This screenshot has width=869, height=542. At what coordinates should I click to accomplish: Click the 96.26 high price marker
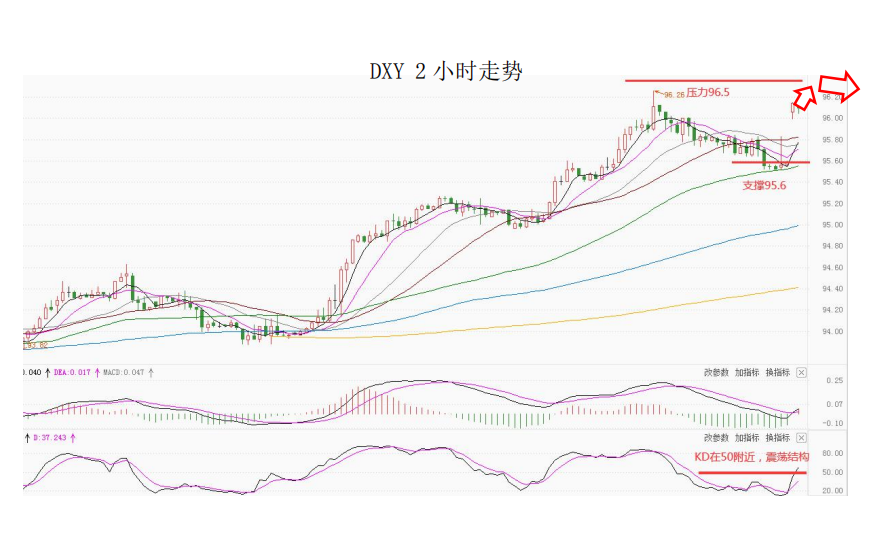click(x=673, y=95)
